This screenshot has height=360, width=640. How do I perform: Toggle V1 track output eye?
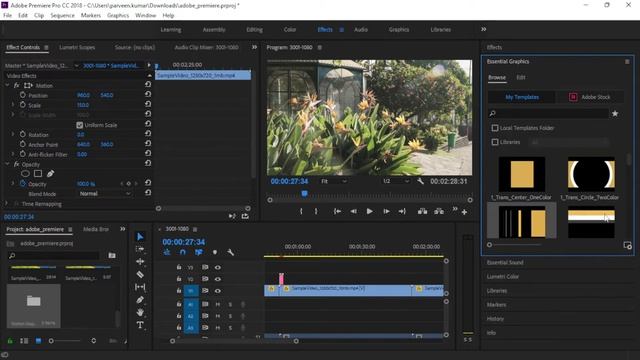(218, 291)
